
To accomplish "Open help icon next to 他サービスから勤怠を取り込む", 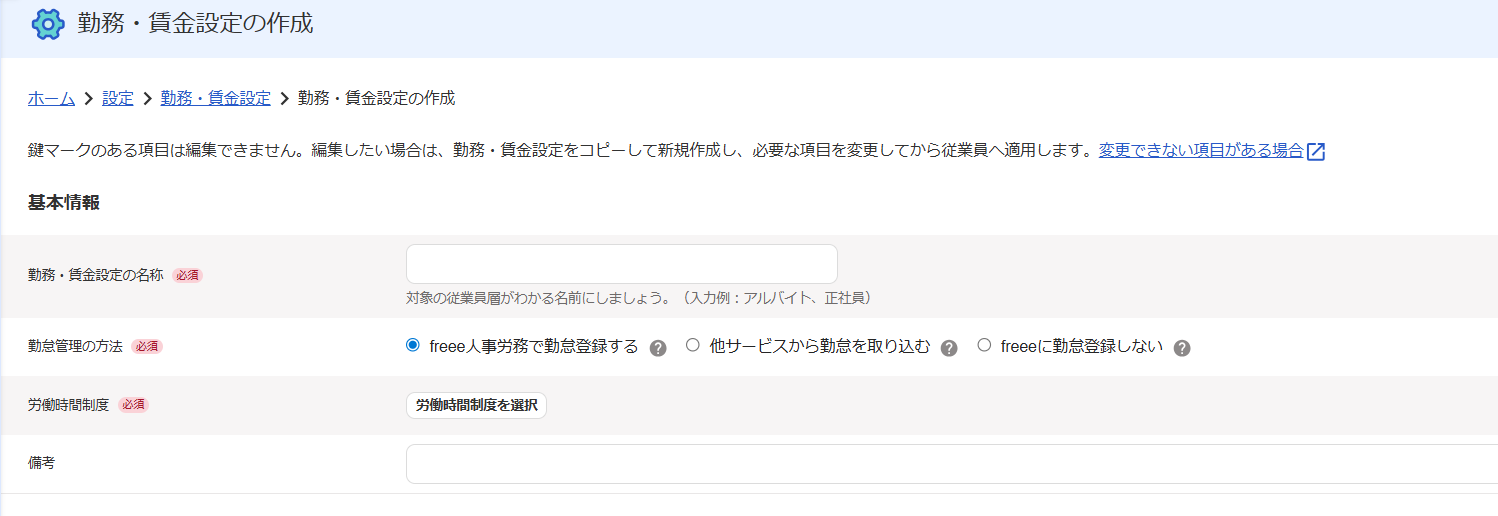I will coord(950,348).
